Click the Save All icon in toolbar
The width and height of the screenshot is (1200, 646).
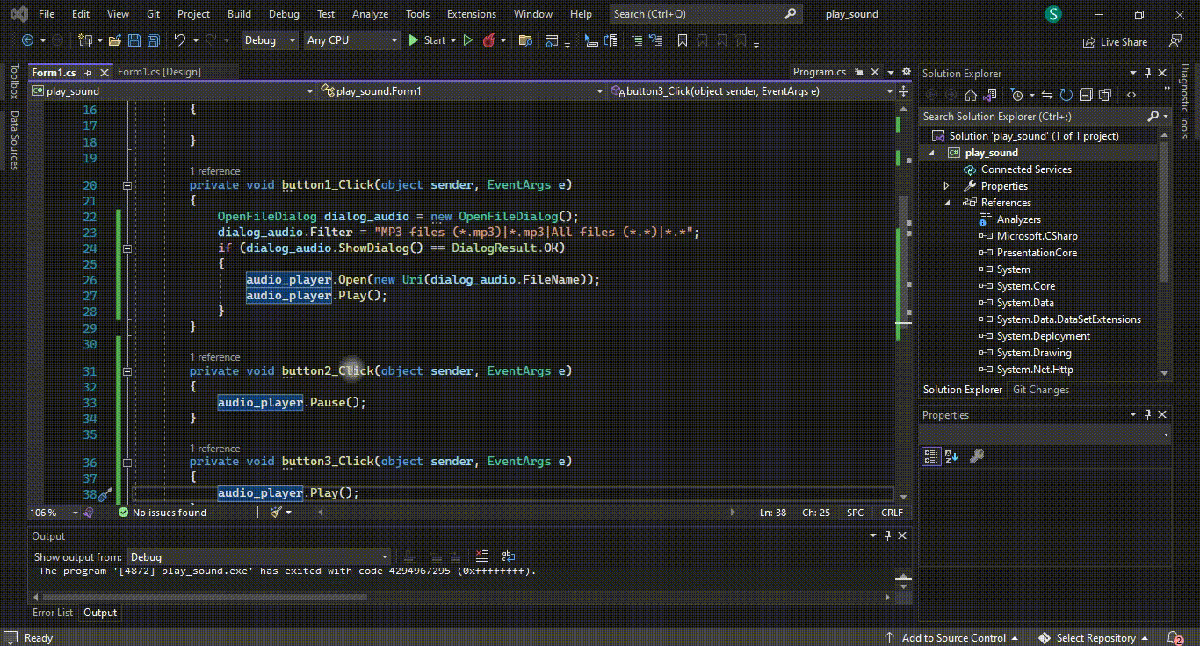point(152,41)
